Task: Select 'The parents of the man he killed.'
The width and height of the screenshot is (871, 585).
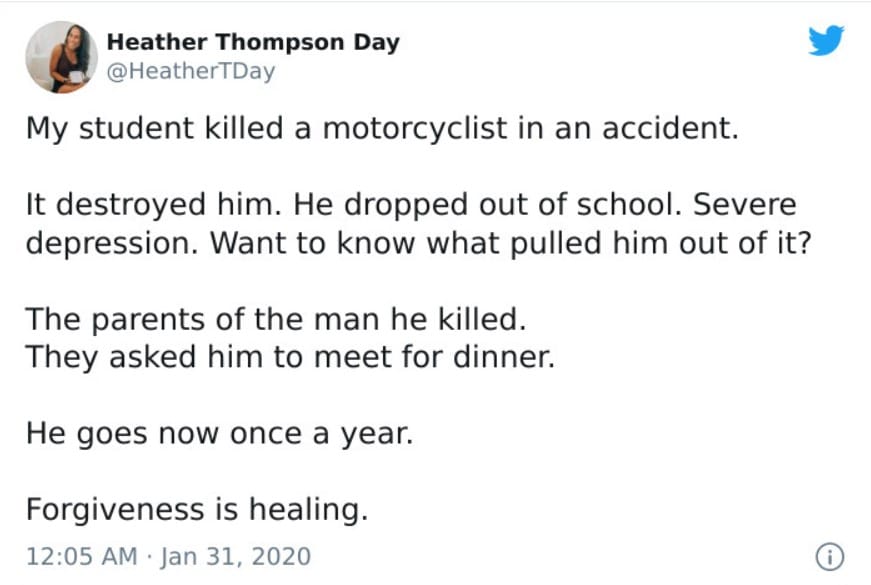Action: click(276, 320)
